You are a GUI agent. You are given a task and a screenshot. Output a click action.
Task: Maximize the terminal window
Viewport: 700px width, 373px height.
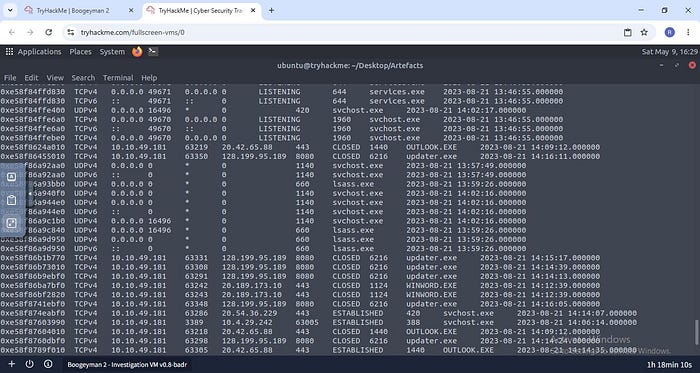[x=677, y=66]
